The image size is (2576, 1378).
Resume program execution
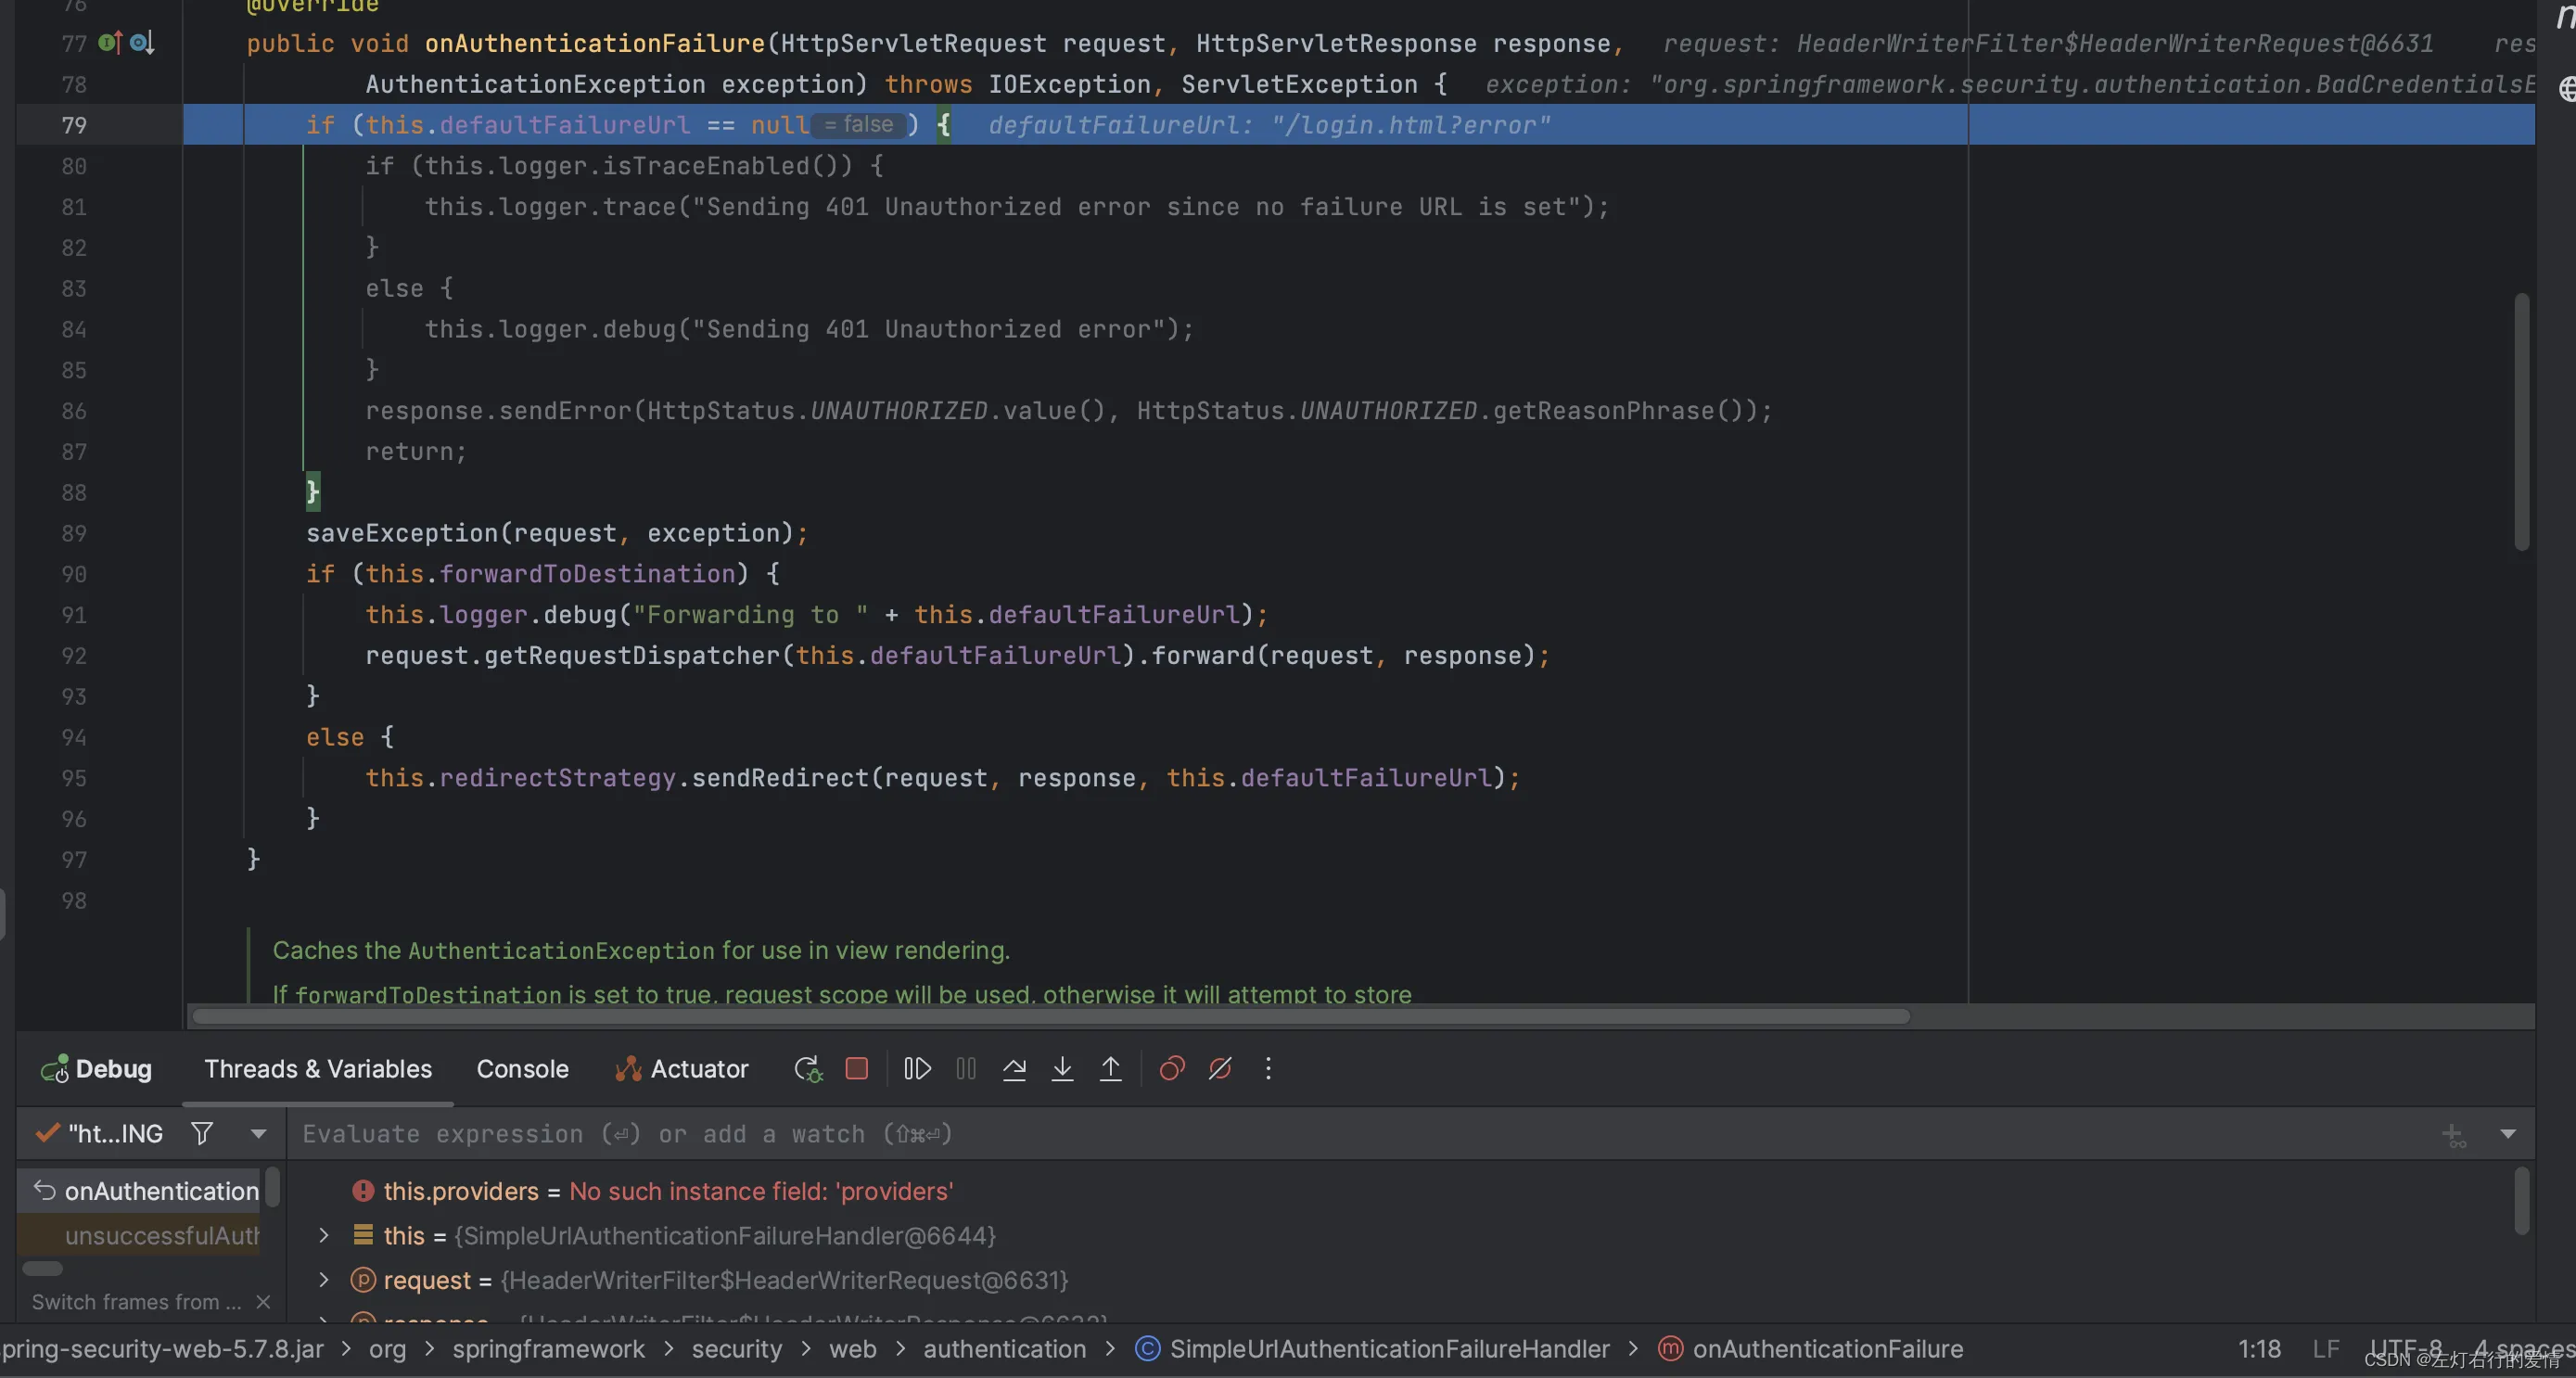click(917, 1069)
